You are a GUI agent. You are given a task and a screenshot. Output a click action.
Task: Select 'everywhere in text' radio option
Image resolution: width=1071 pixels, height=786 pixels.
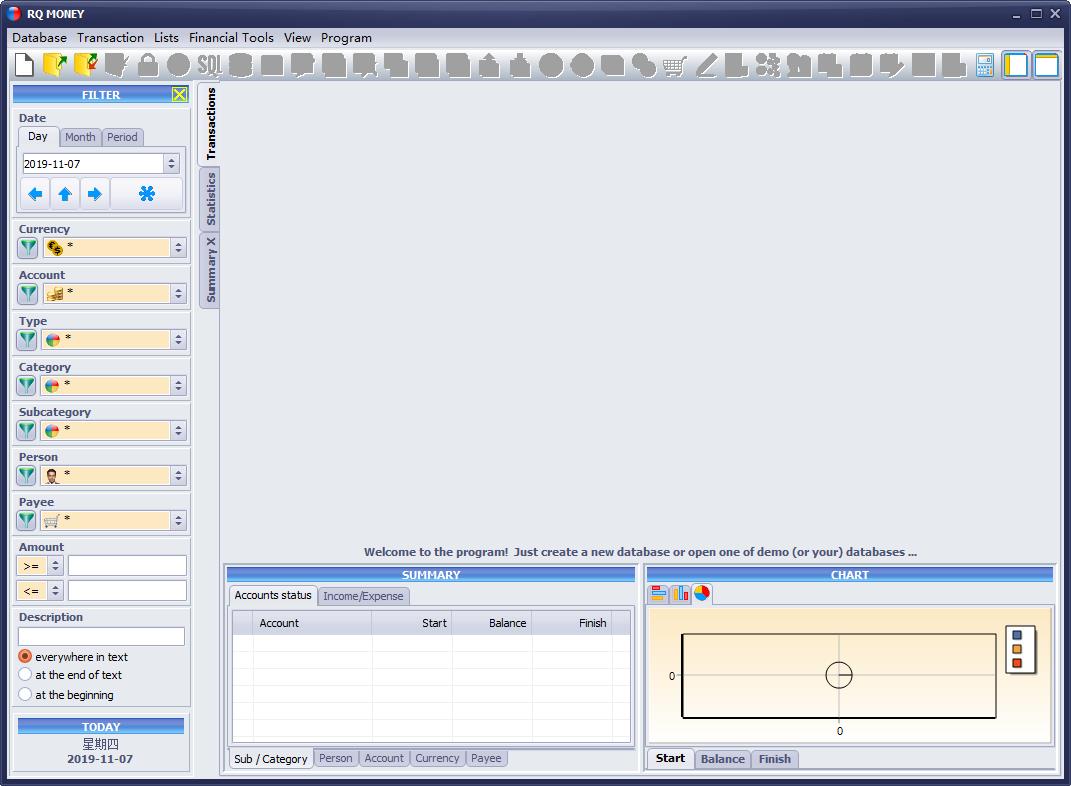pos(25,656)
